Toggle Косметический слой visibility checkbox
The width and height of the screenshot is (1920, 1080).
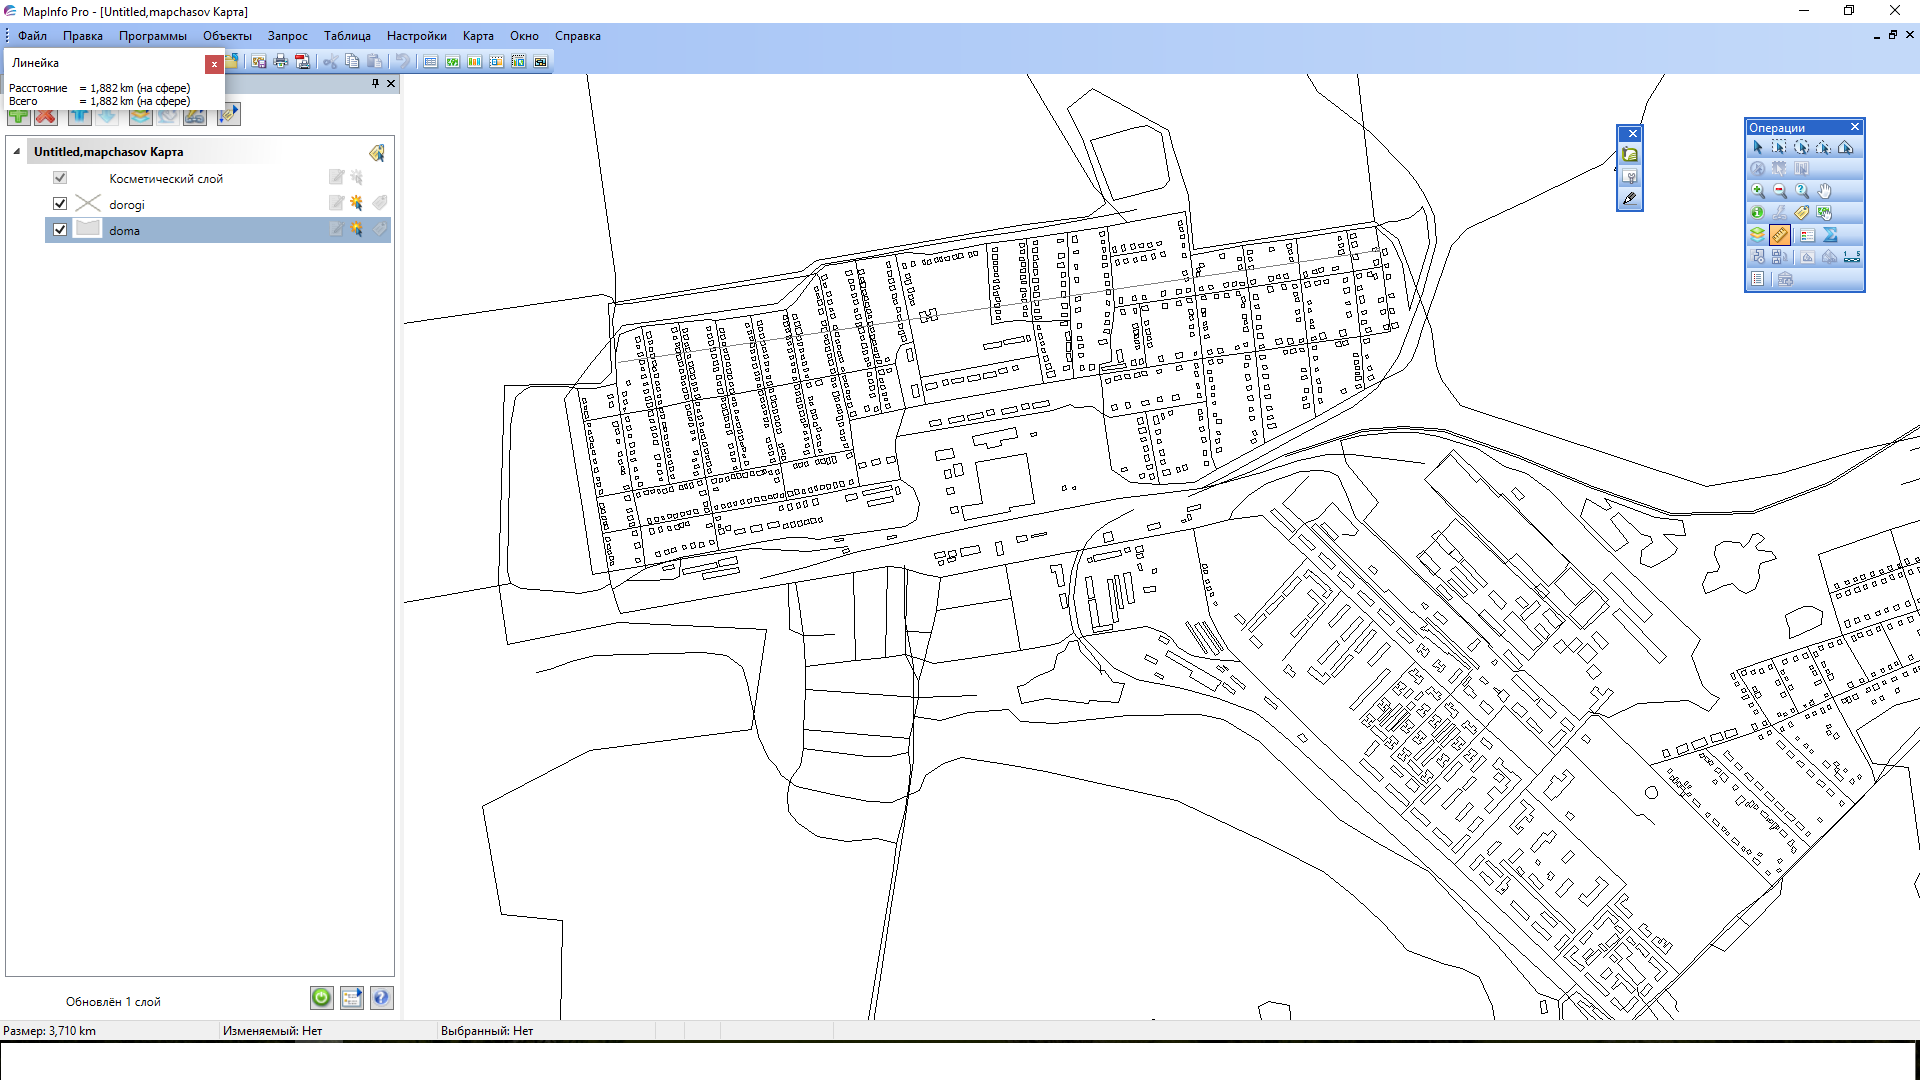pyautogui.click(x=60, y=178)
